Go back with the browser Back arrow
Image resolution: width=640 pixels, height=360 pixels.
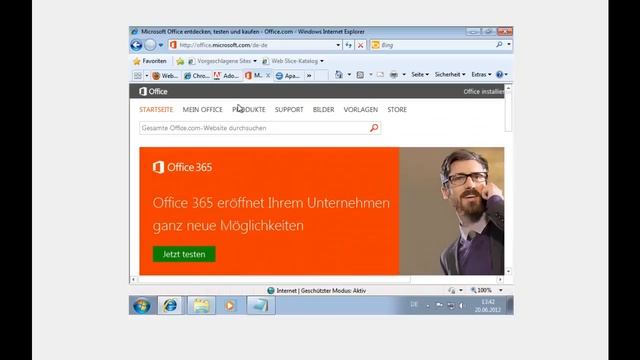coord(136,45)
